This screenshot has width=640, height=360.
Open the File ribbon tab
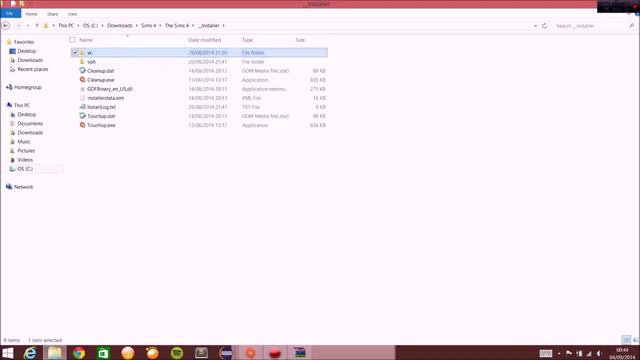pos(9,14)
